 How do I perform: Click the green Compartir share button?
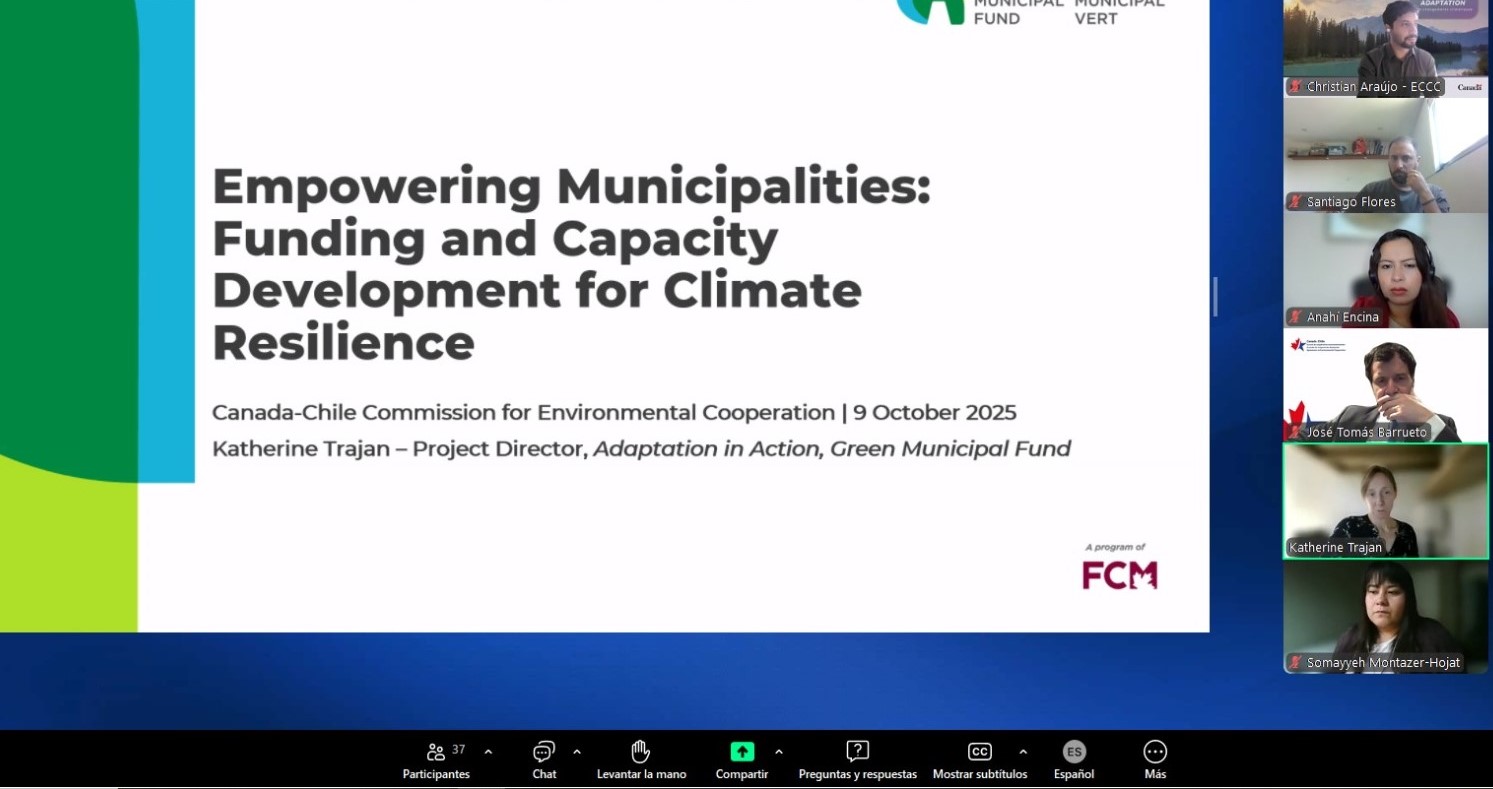[x=742, y=752]
